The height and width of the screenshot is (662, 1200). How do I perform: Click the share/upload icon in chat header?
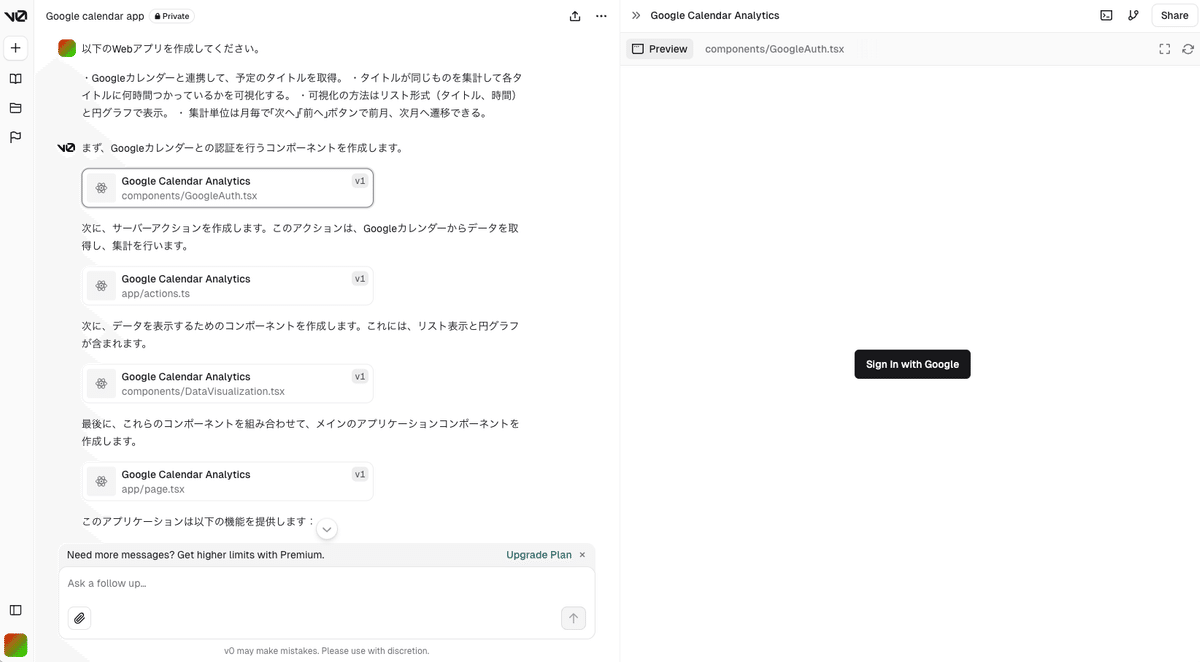[575, 16]
